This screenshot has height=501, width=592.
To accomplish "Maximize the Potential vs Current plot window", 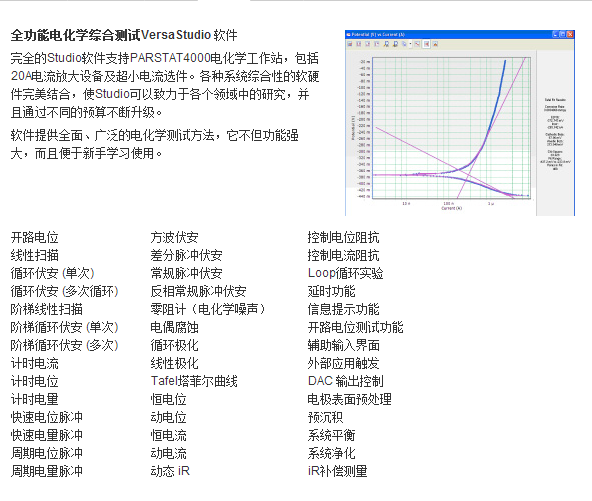I will tap(563, 34).
